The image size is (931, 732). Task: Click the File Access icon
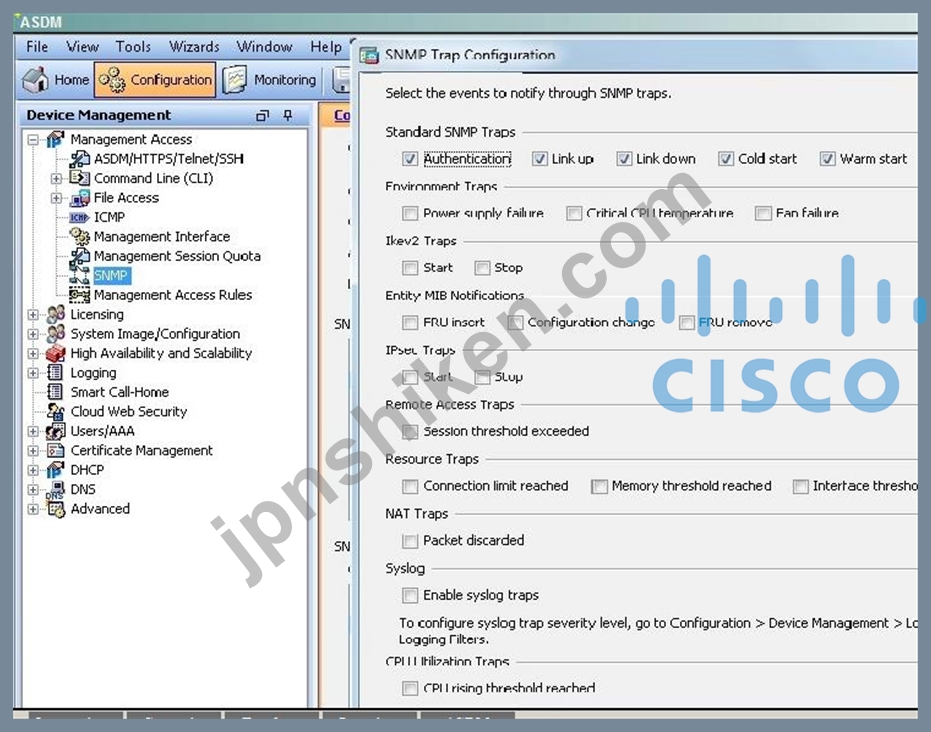80,198
